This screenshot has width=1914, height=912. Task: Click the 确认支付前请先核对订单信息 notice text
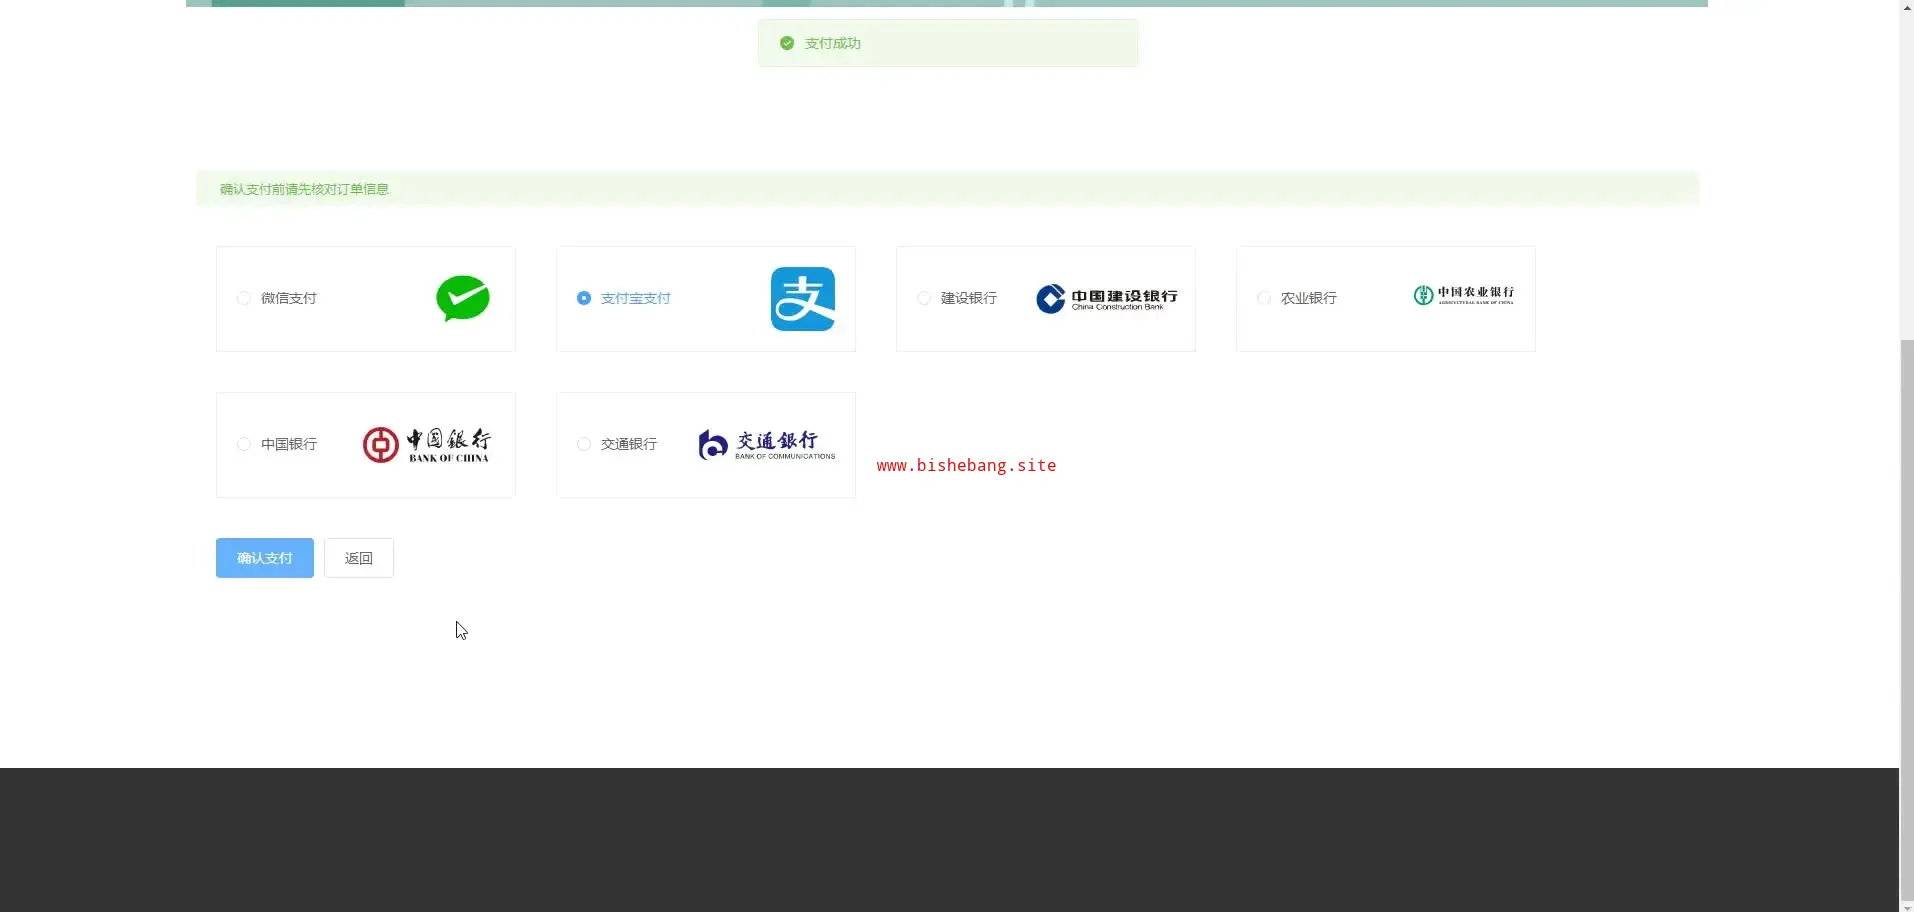pyautogui.click(x=305, y=189)
